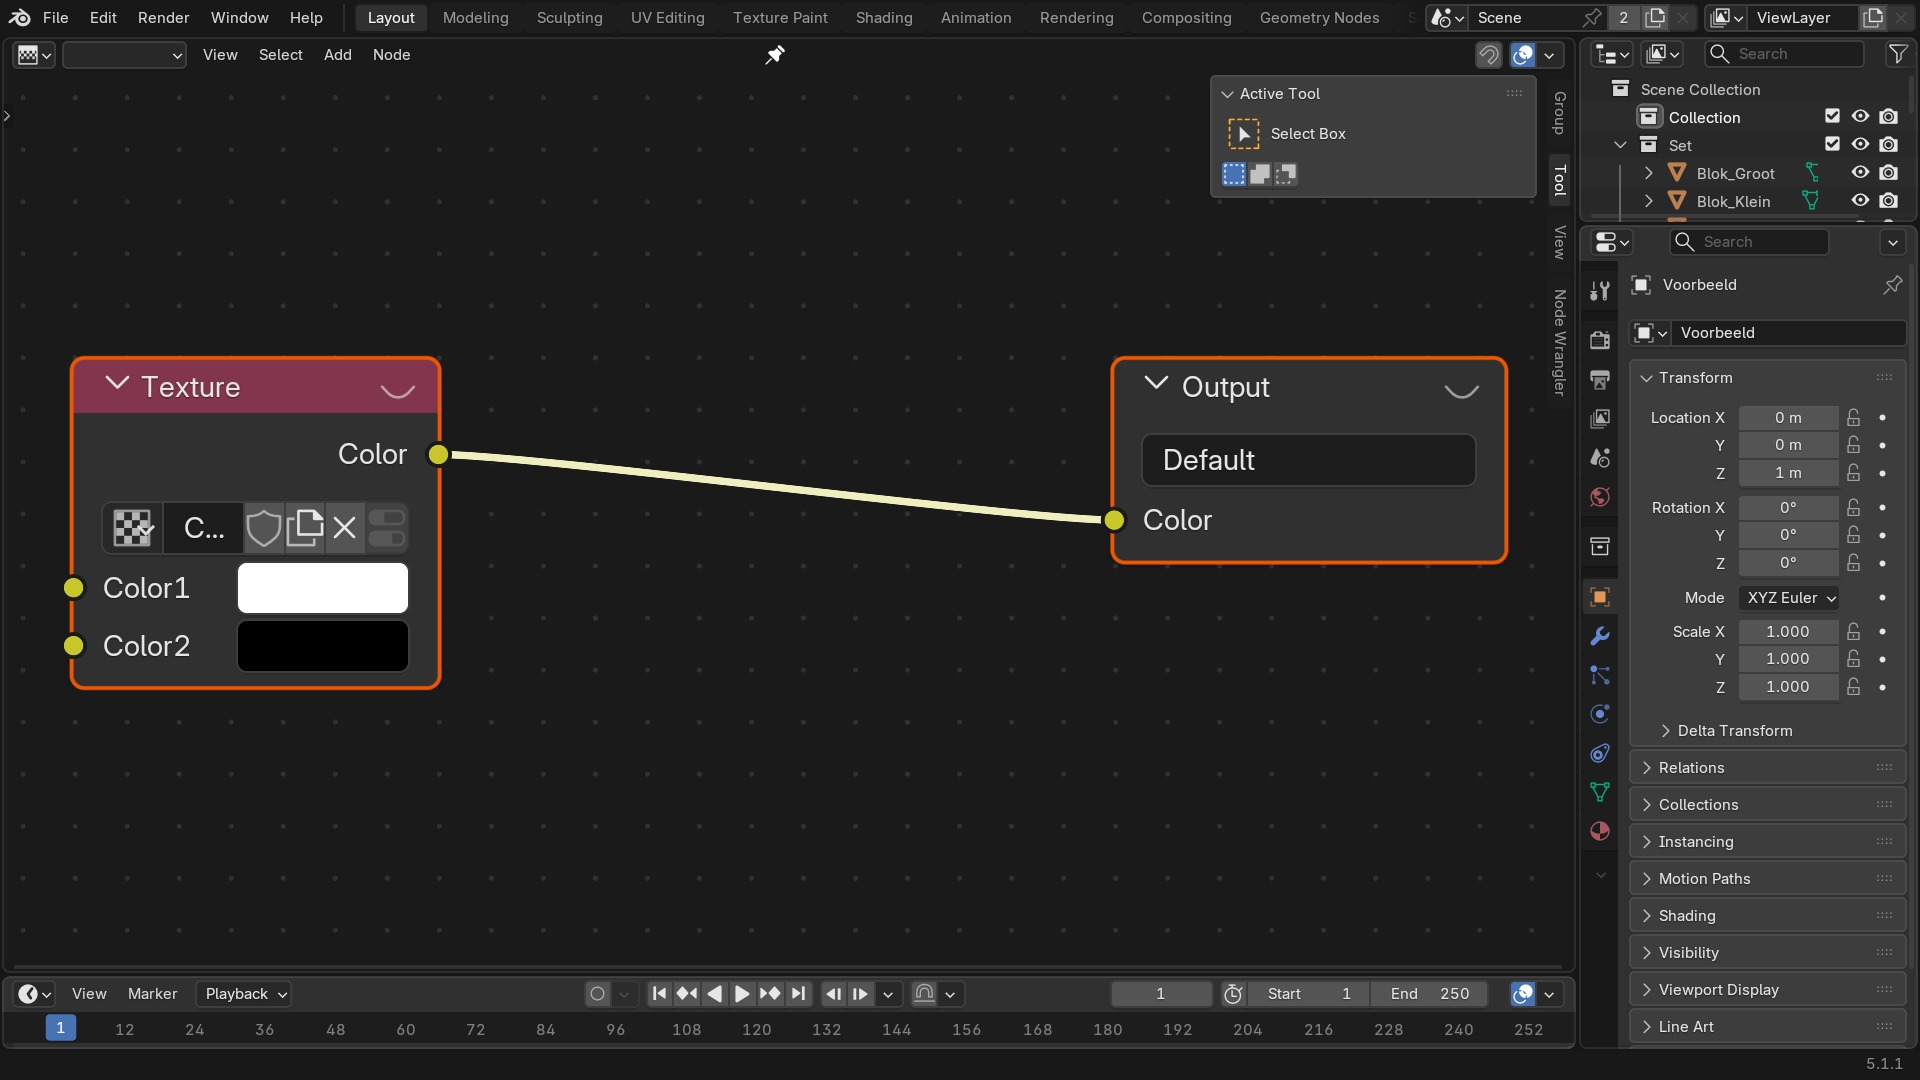Click the Play animation button
This screenshot has height=1080, width=1920.
[x=742, y=994]
